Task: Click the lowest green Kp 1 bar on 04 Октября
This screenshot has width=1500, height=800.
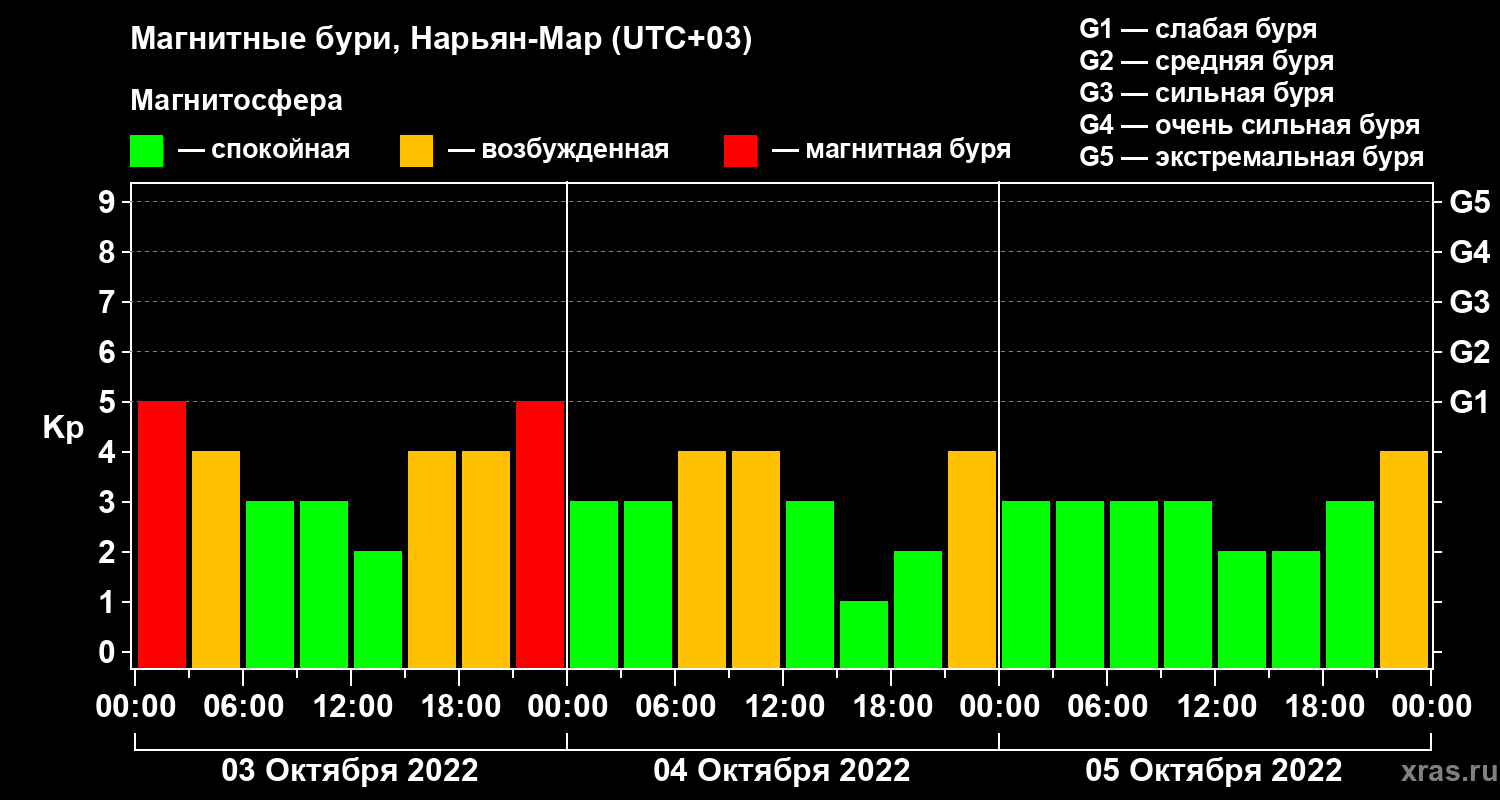Action: tap(864, 634)
